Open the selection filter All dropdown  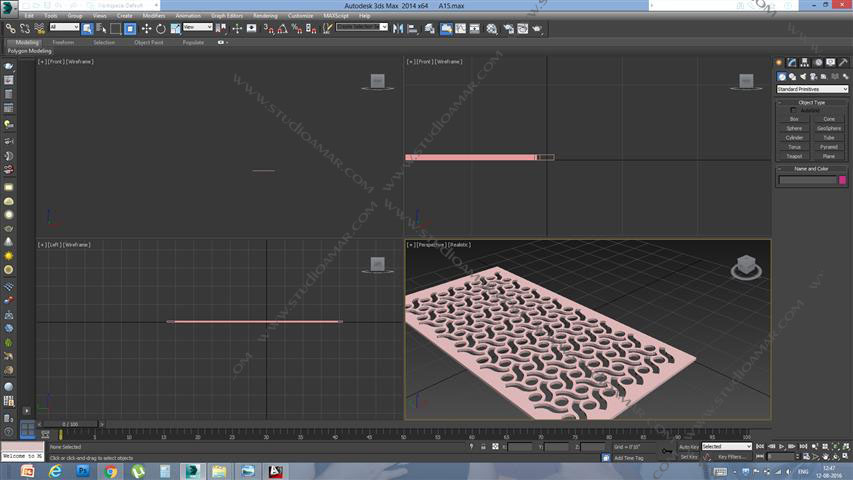click(64, 28)
